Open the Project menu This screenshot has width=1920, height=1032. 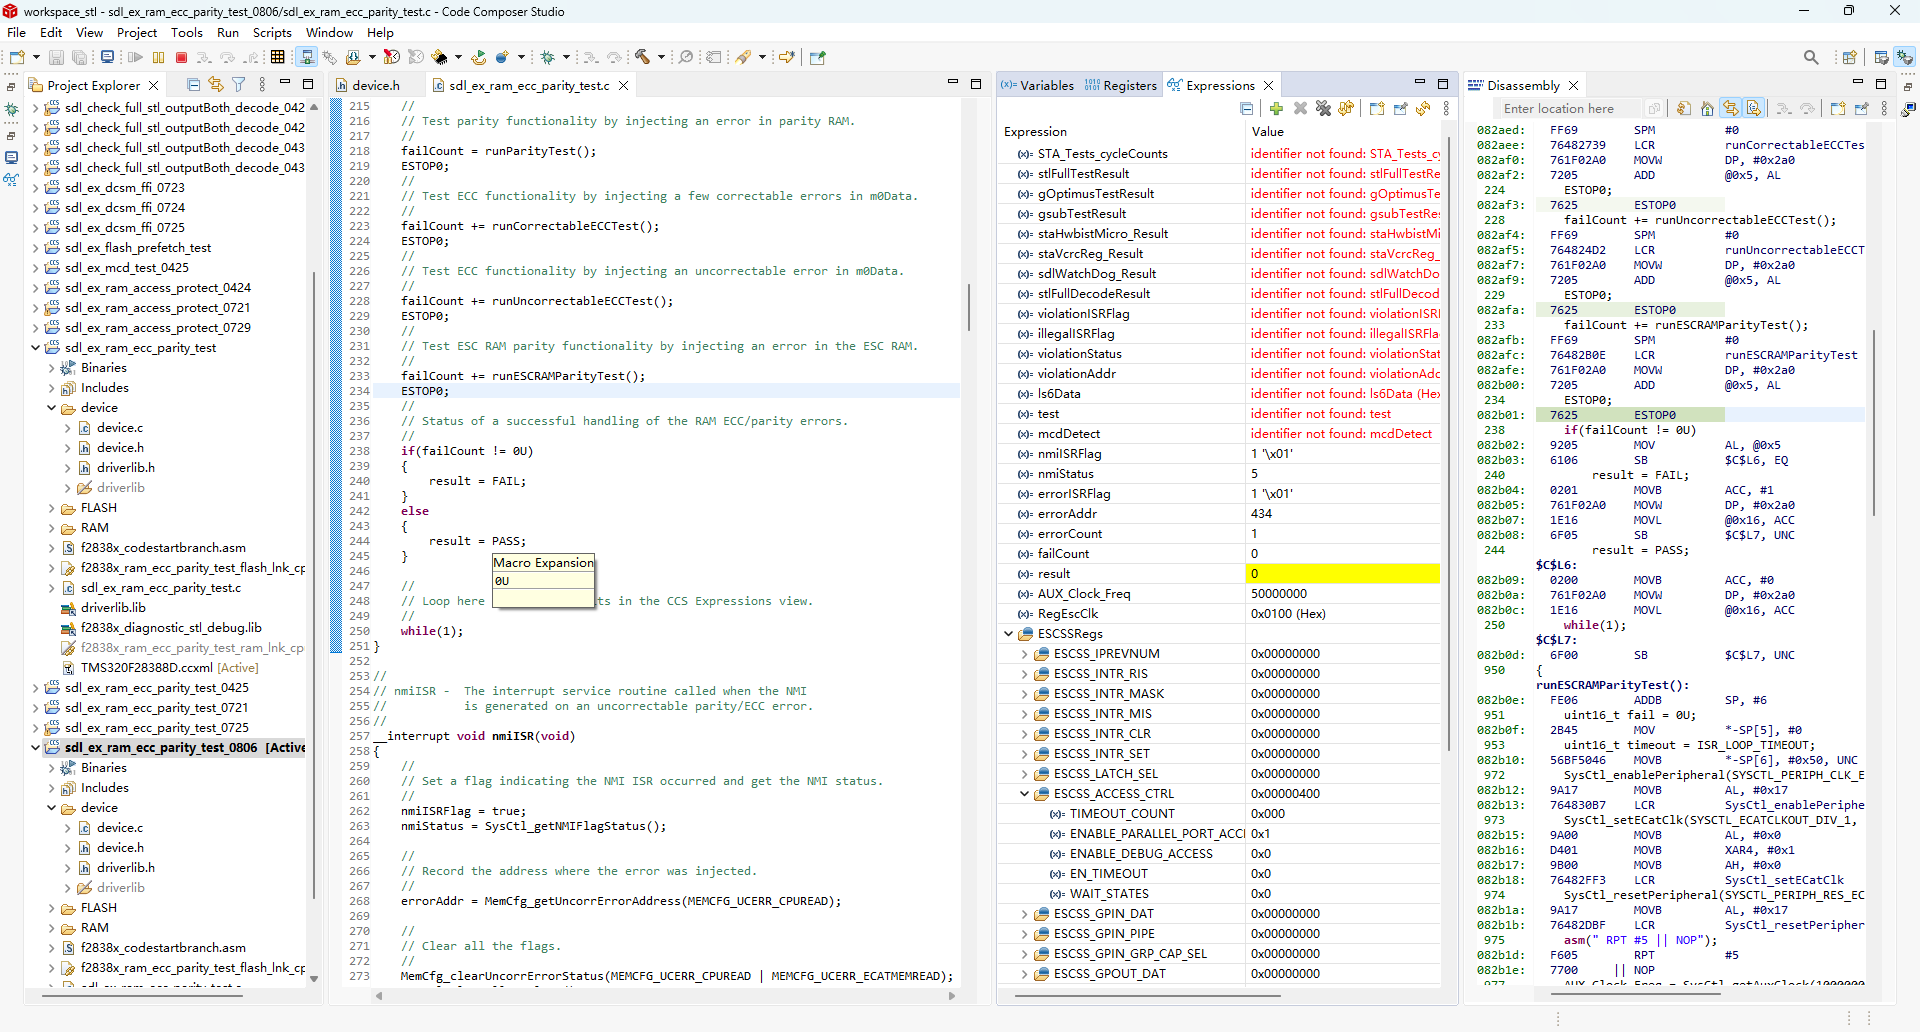pos(137,32)
